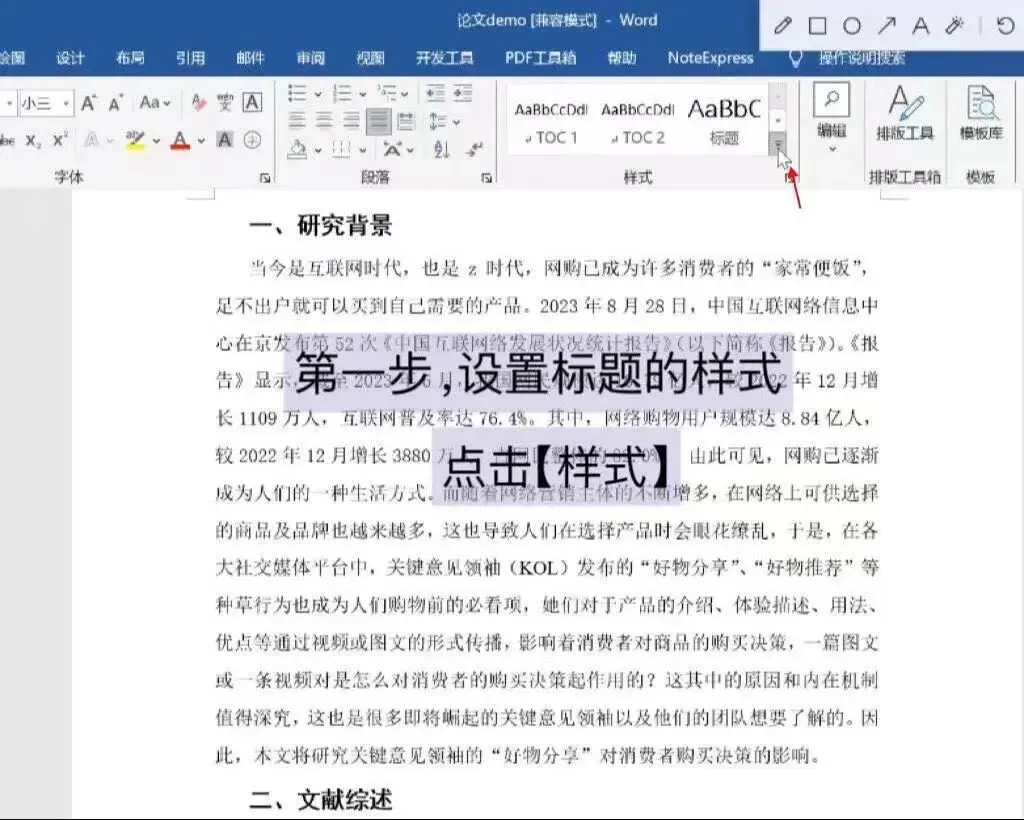Toggle character shading A icon

(225, 140)
